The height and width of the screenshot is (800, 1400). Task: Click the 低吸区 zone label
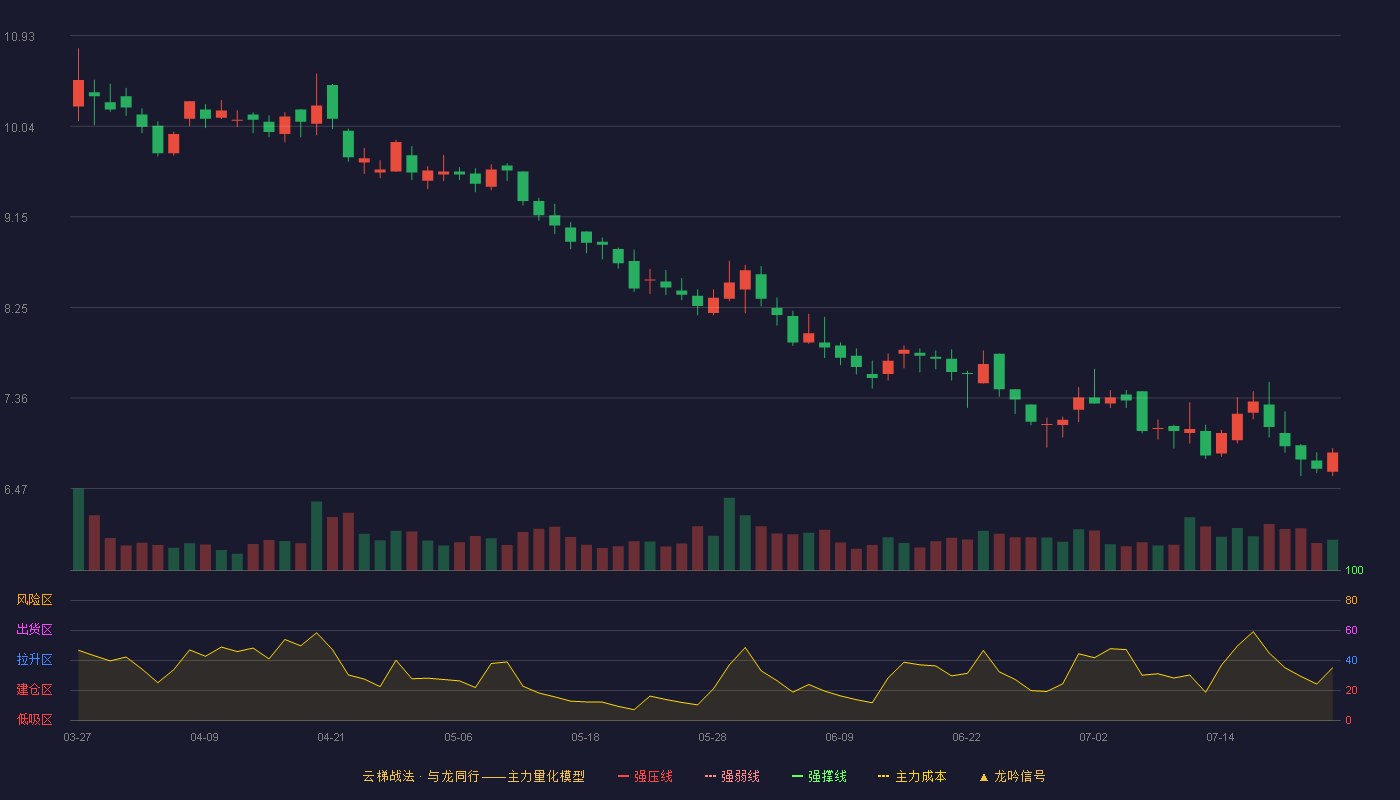click(34, 719)
